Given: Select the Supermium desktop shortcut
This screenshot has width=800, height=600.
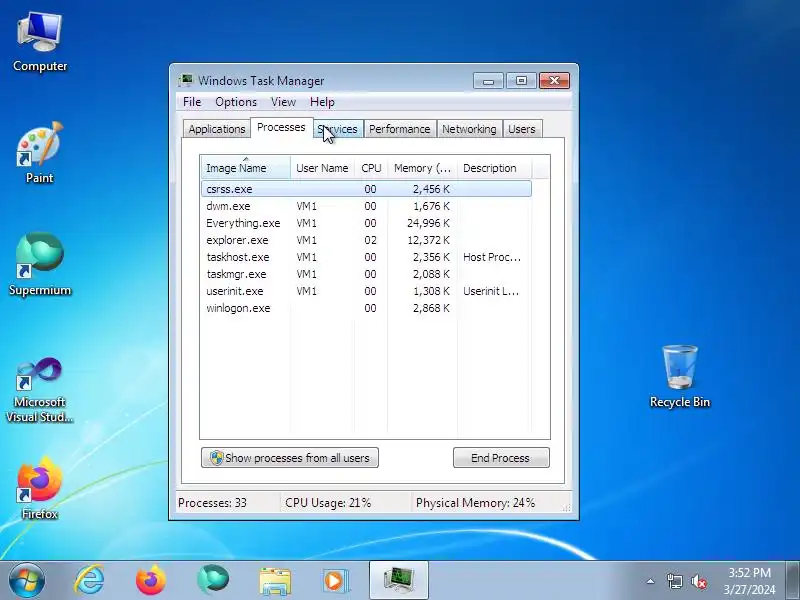Looking at the screenshot, I should pyautogui.click(x=40, y=264).
